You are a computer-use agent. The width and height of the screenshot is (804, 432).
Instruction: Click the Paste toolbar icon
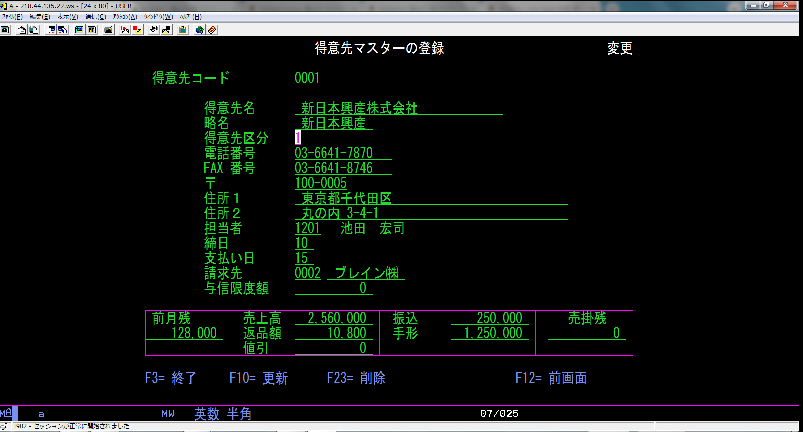(34, 29)
